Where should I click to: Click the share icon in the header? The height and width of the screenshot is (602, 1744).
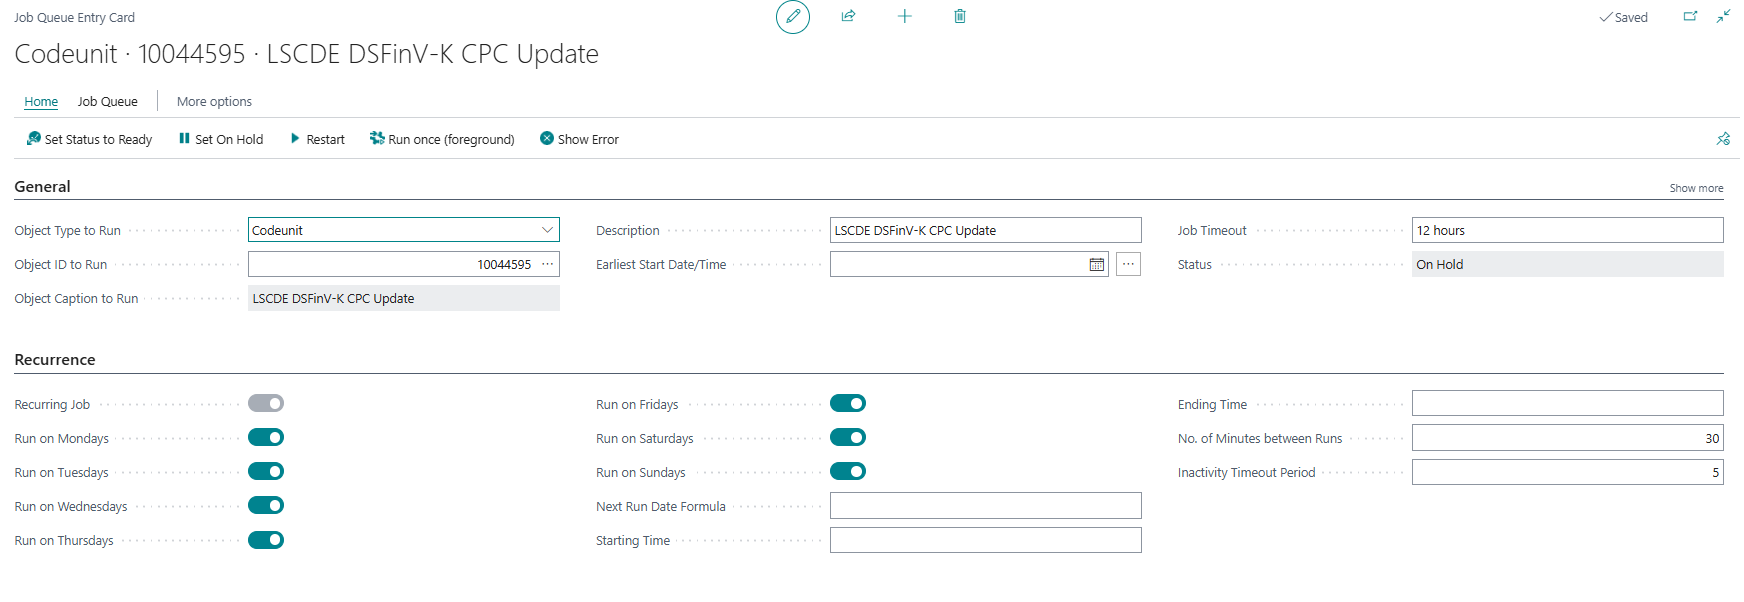(x=848, y=16)
